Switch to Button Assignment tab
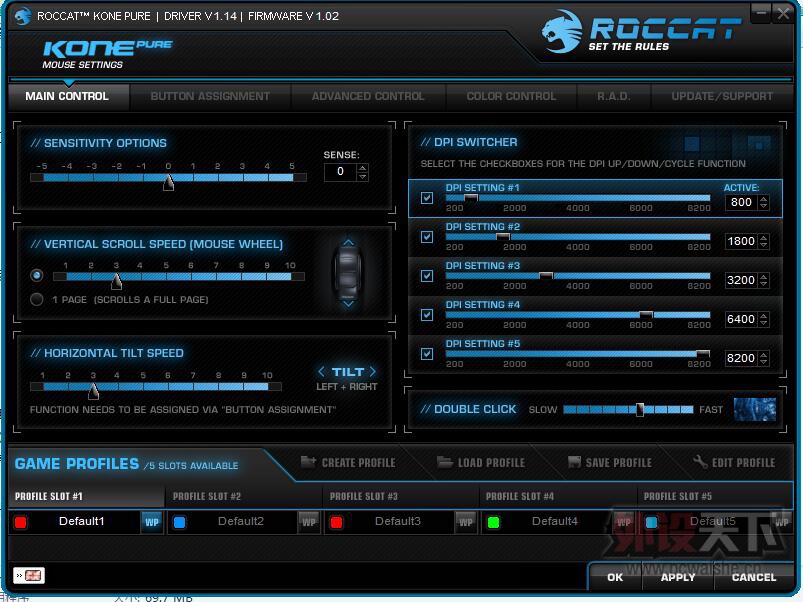Screen dimensions: 803x602 pyautogui.click(x=210, y=96)
